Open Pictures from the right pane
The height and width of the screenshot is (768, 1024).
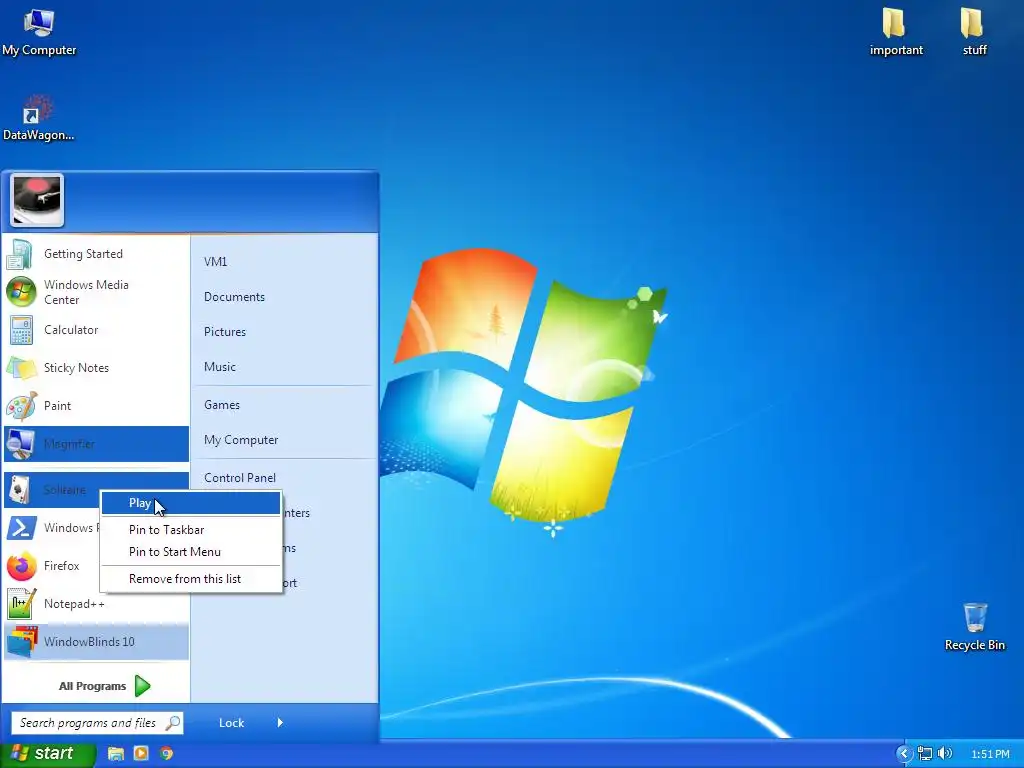225,332
